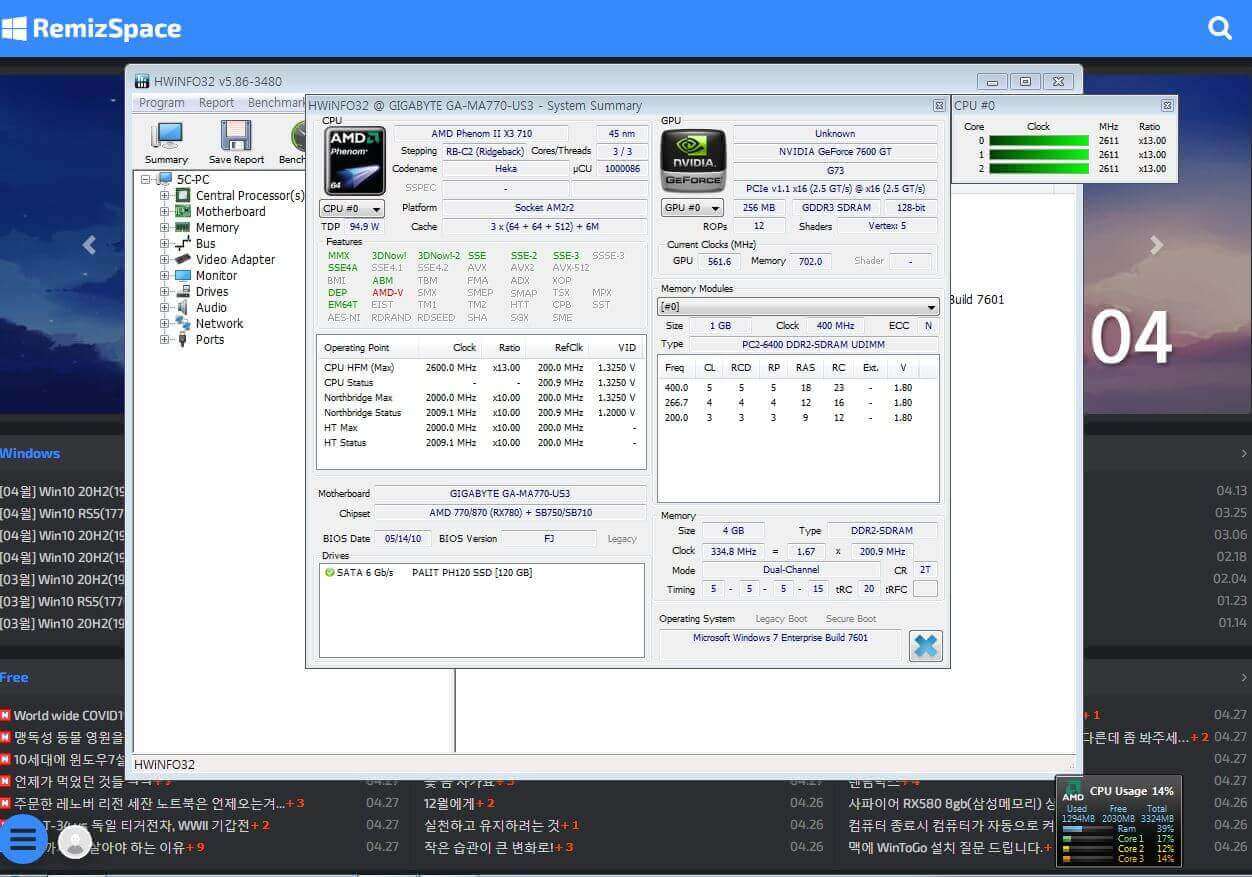Select the Network tree item
The image size is (1252, 877).
click(x=219, y=324)
